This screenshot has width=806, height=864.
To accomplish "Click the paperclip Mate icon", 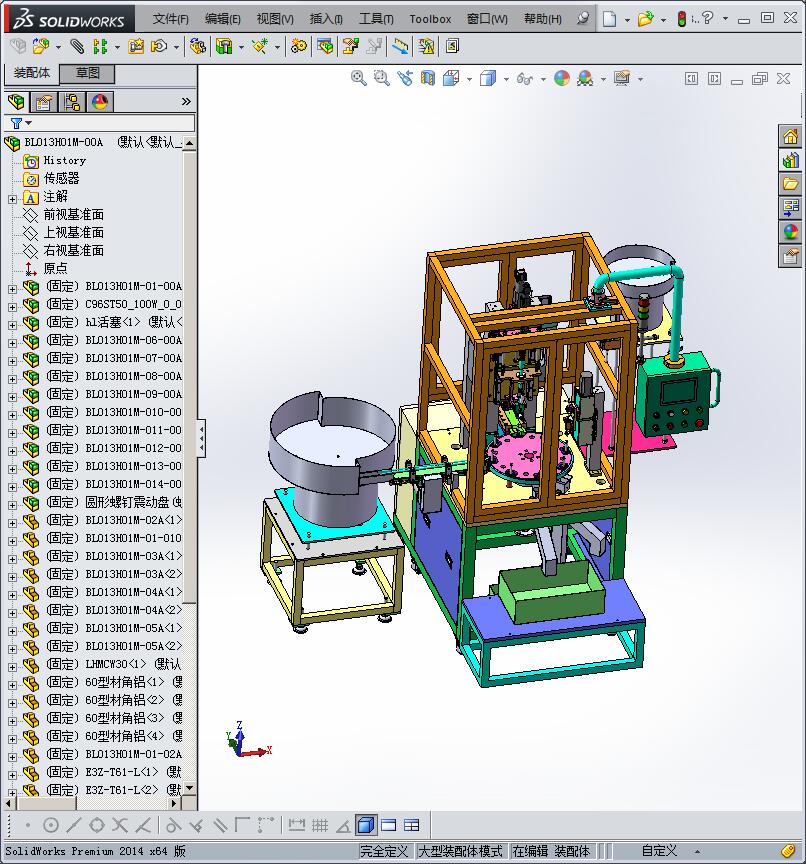I will point(77,47).
